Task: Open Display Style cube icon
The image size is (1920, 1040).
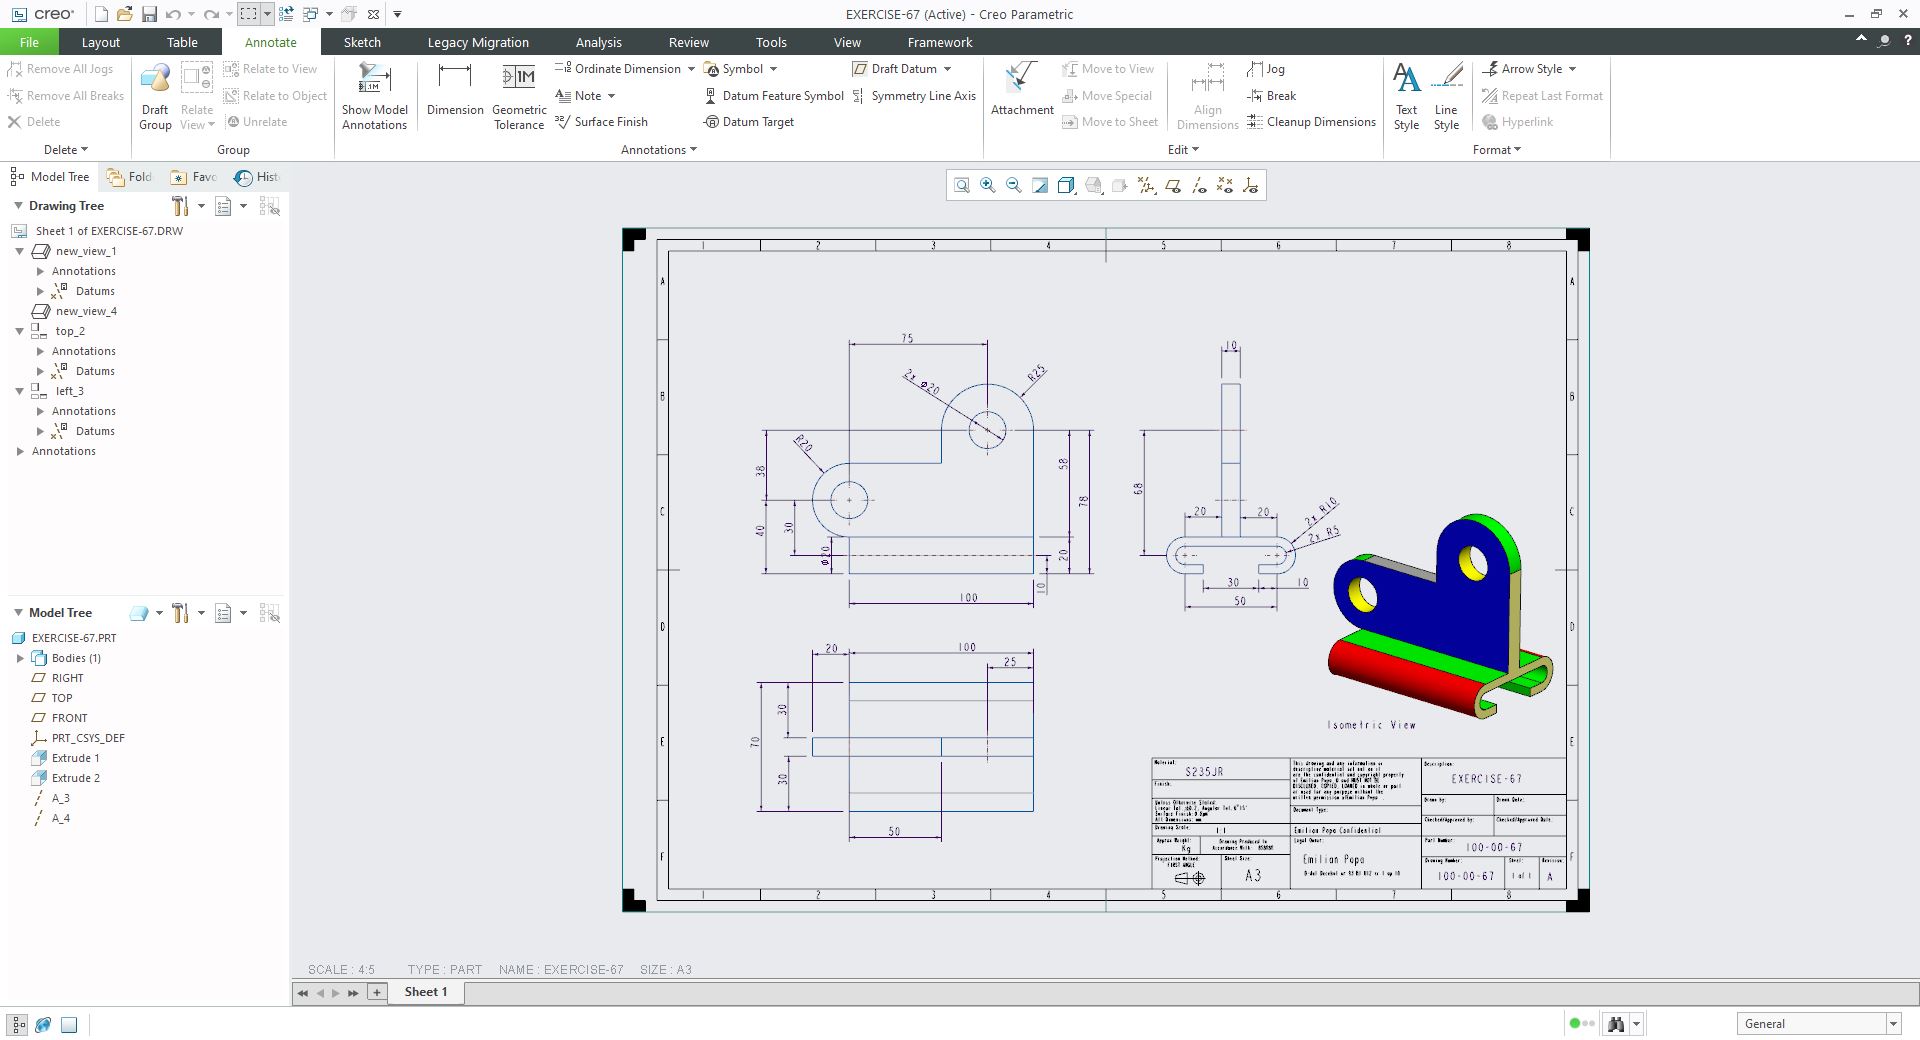Action: (1066, 185)
